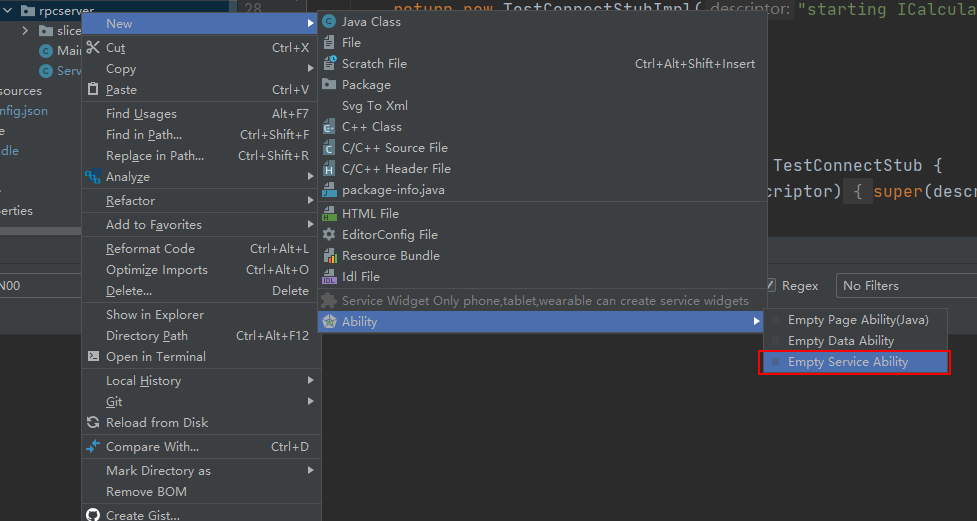Select the New menu item

pyautogui.click(x=201, y=24)
